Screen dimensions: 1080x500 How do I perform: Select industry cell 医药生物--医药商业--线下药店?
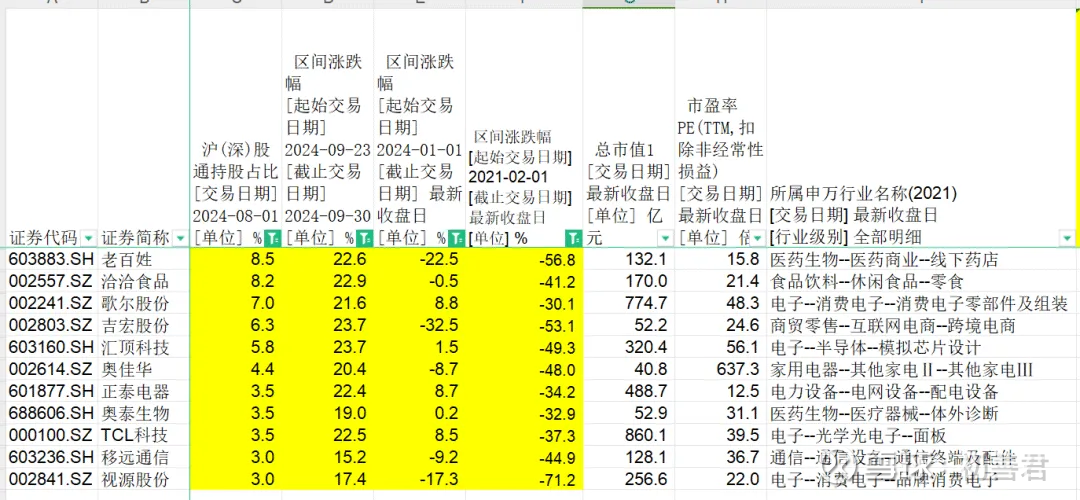(884, 260)
